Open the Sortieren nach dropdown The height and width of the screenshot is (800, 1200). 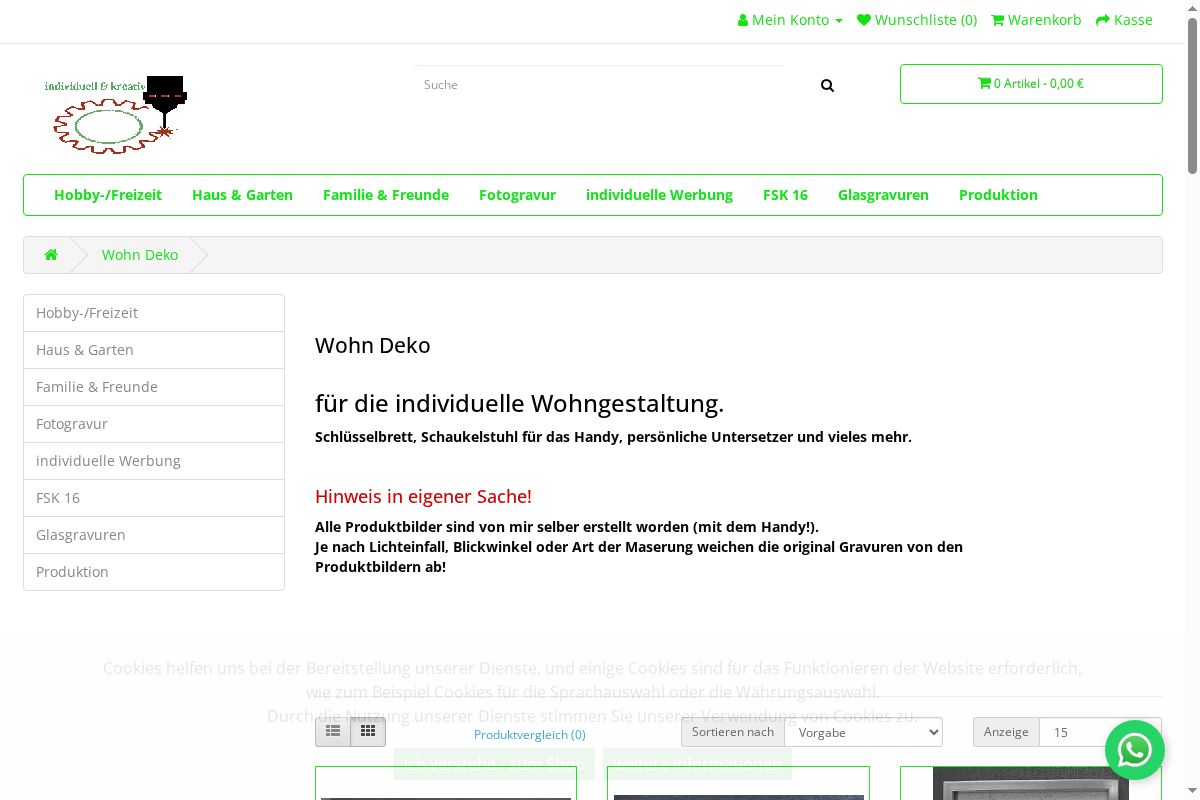click(863, 733)
